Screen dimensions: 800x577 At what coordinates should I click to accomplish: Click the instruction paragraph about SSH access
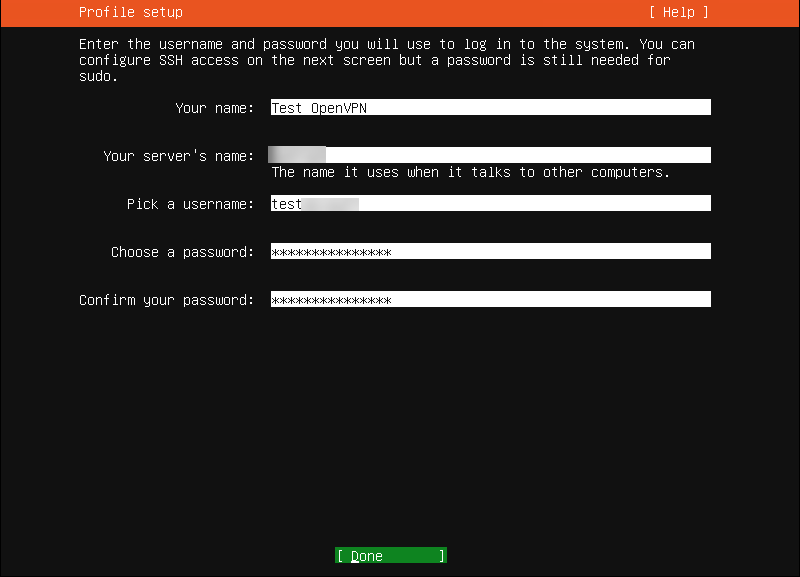click(387, 60)
